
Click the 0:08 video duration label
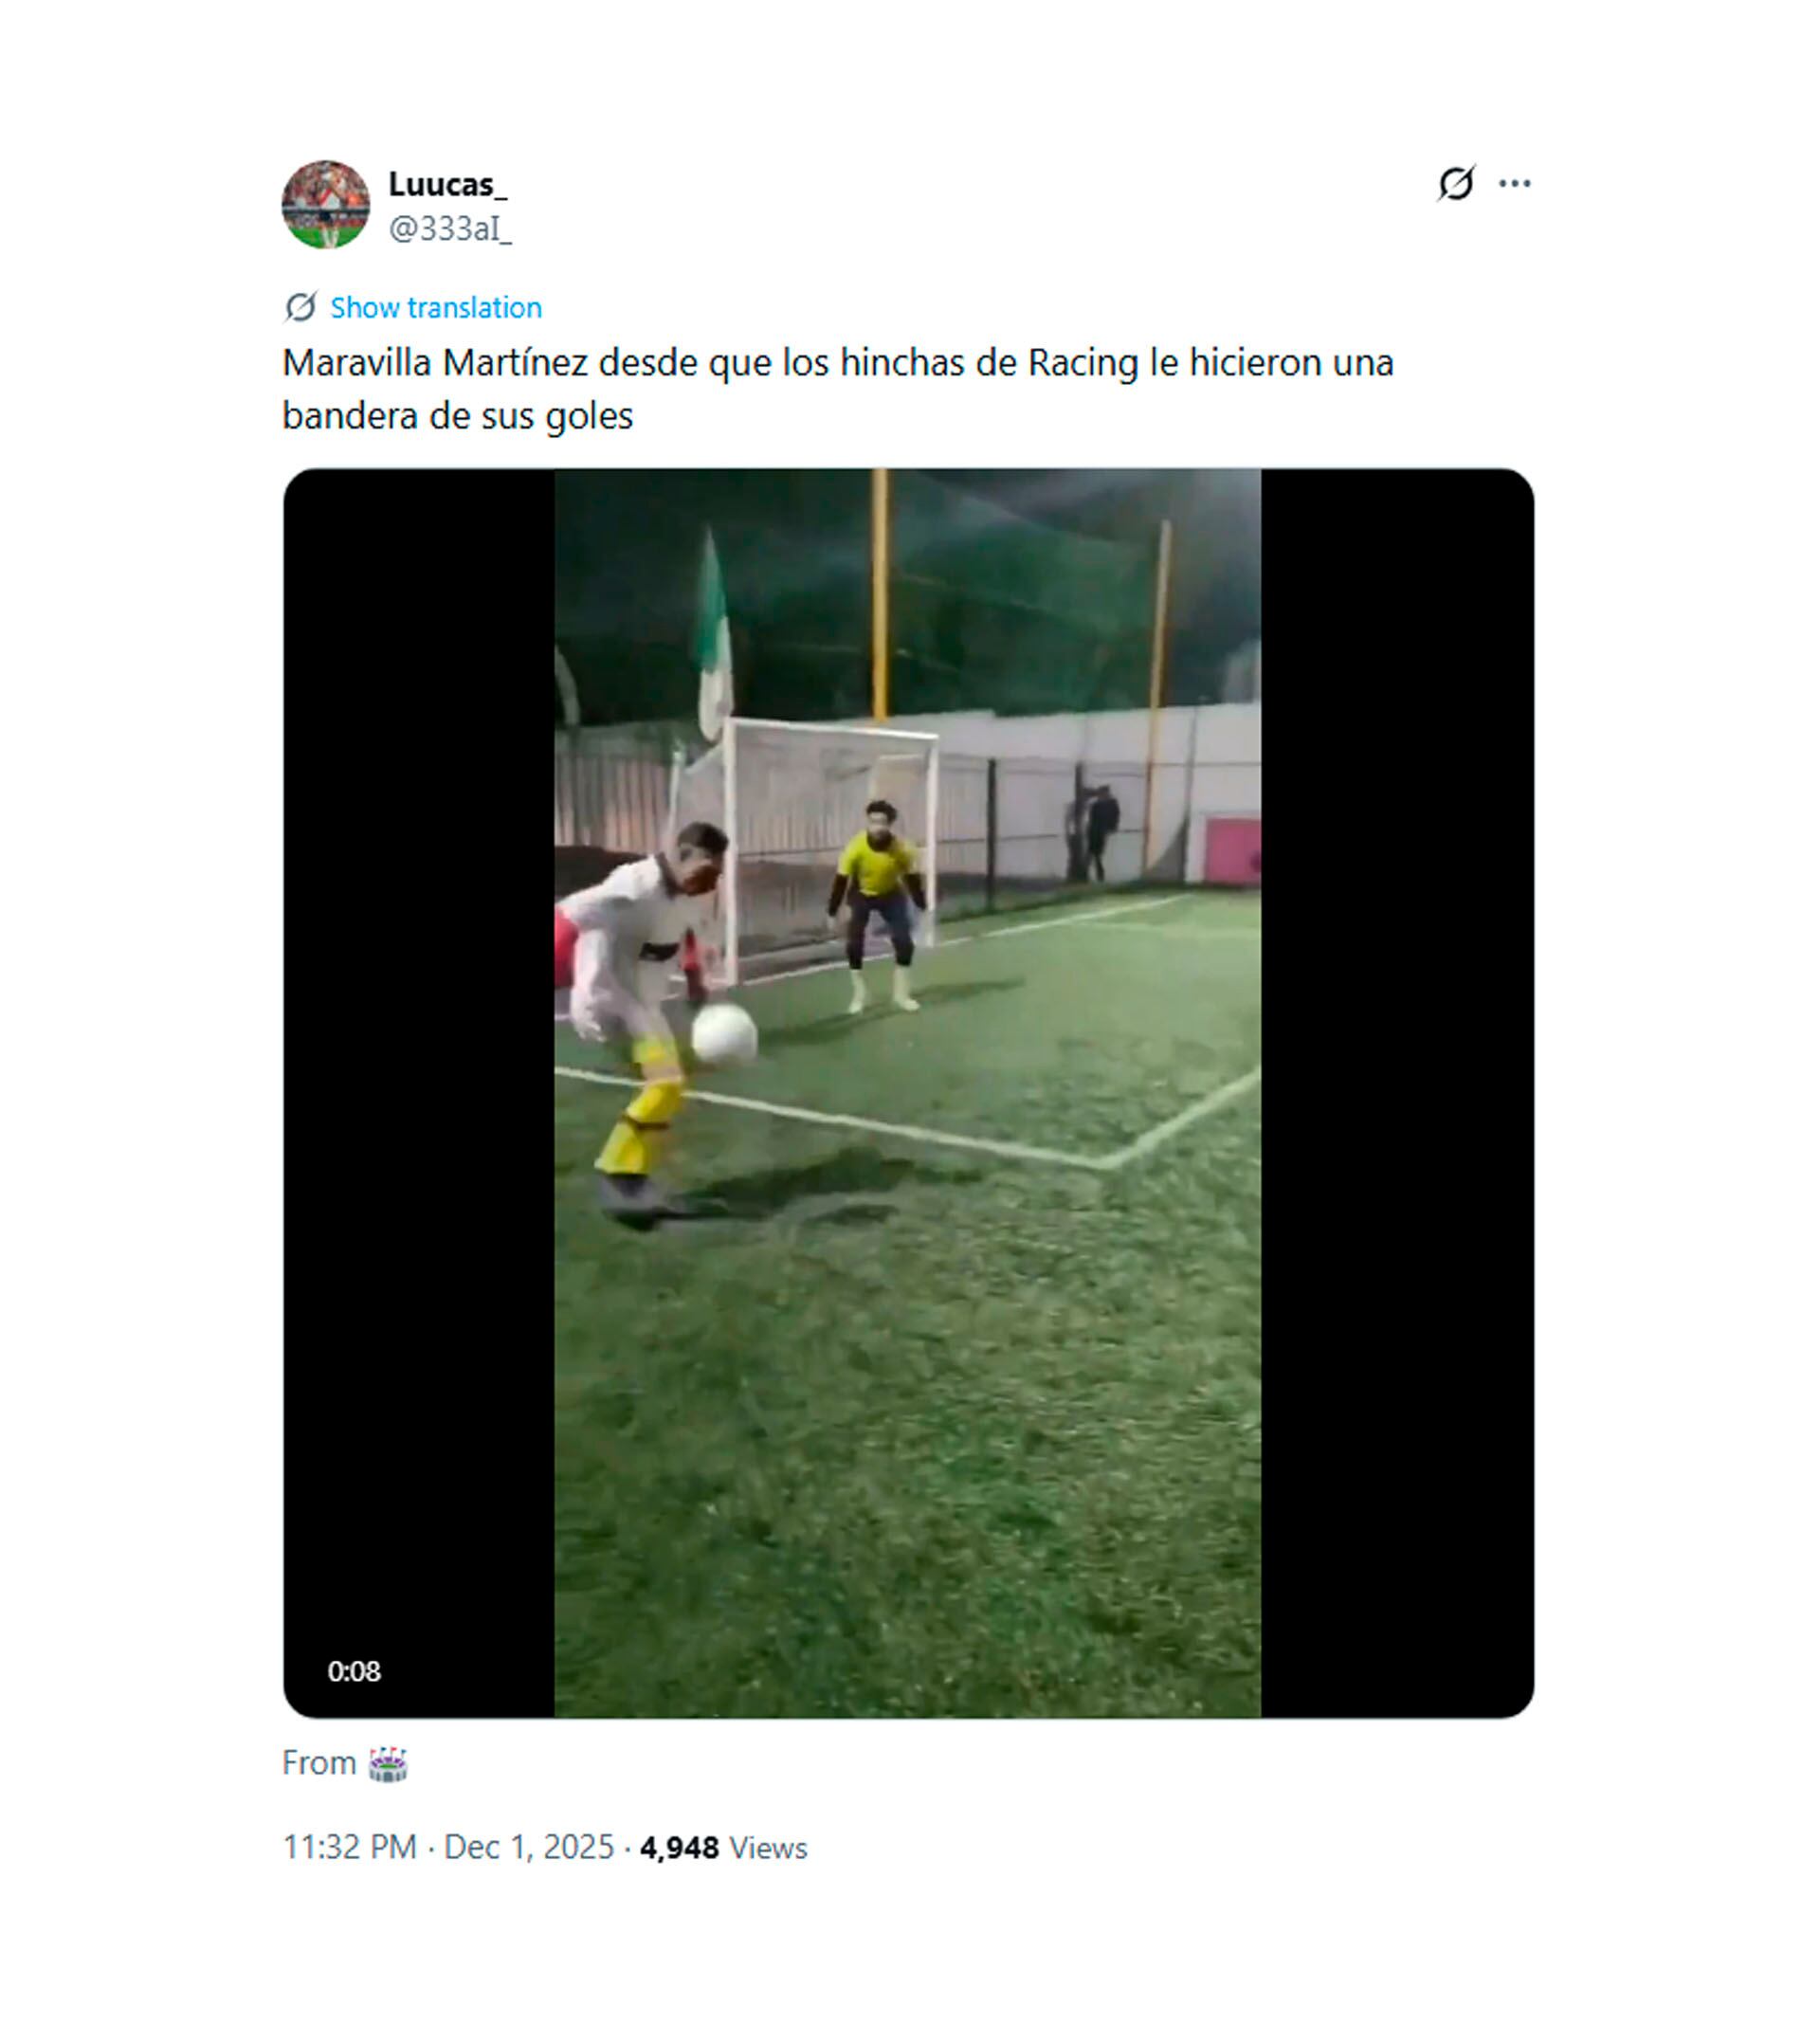tap(354, 1671)
